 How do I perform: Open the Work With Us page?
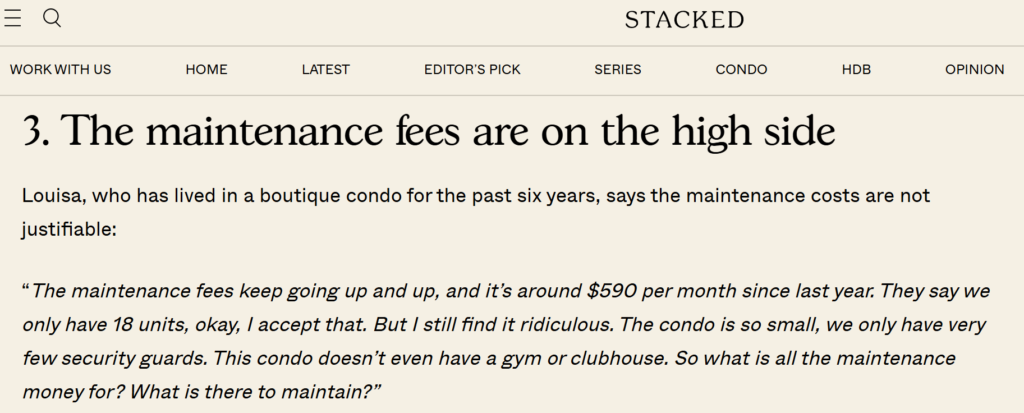pos(60,69)
